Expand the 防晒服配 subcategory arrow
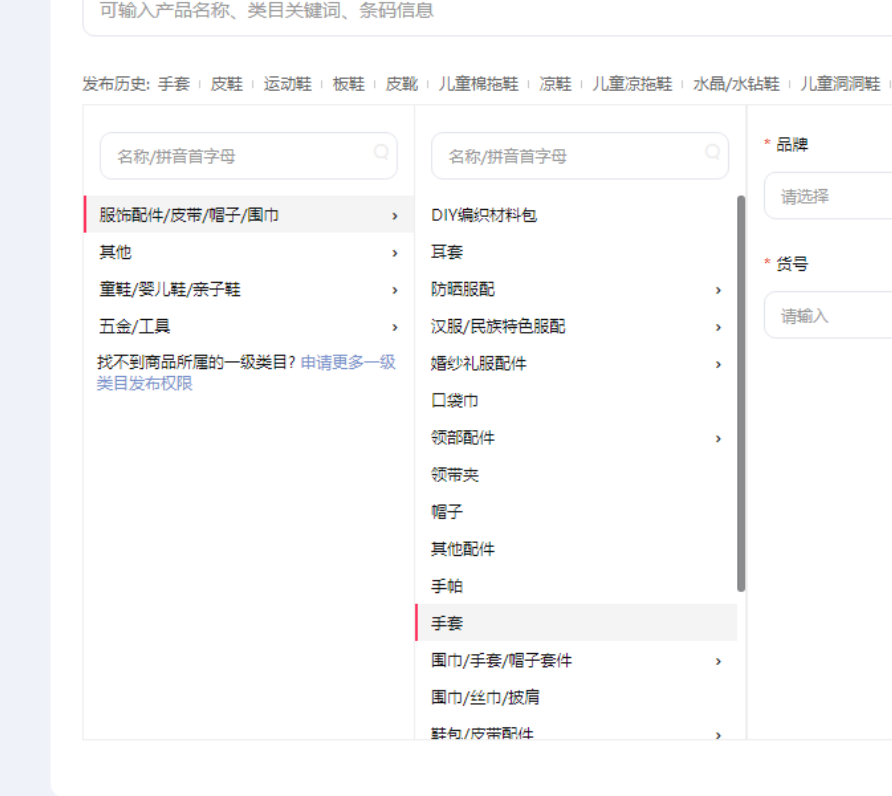The image size is (892, 796). pos(718,290)
